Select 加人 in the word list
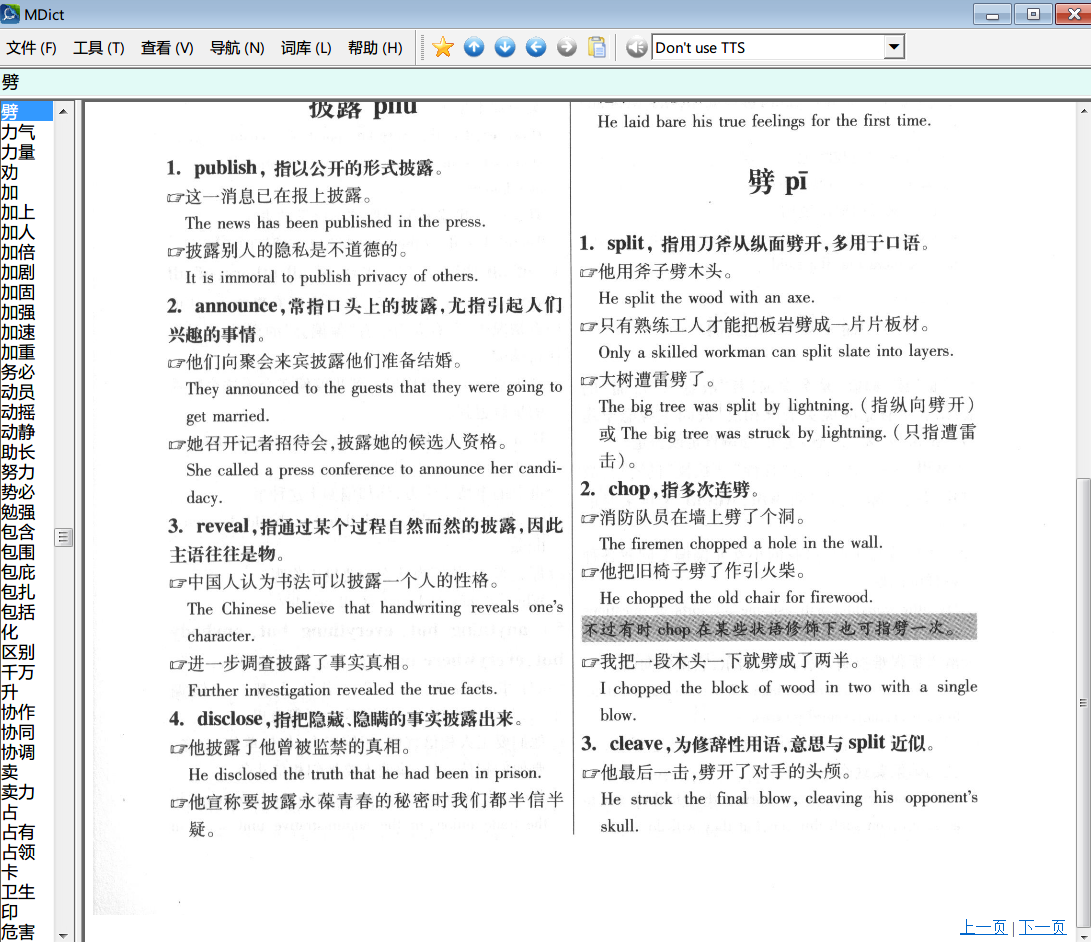The width and height of the screenshot is (1091, 942). (x=18, y=232)
